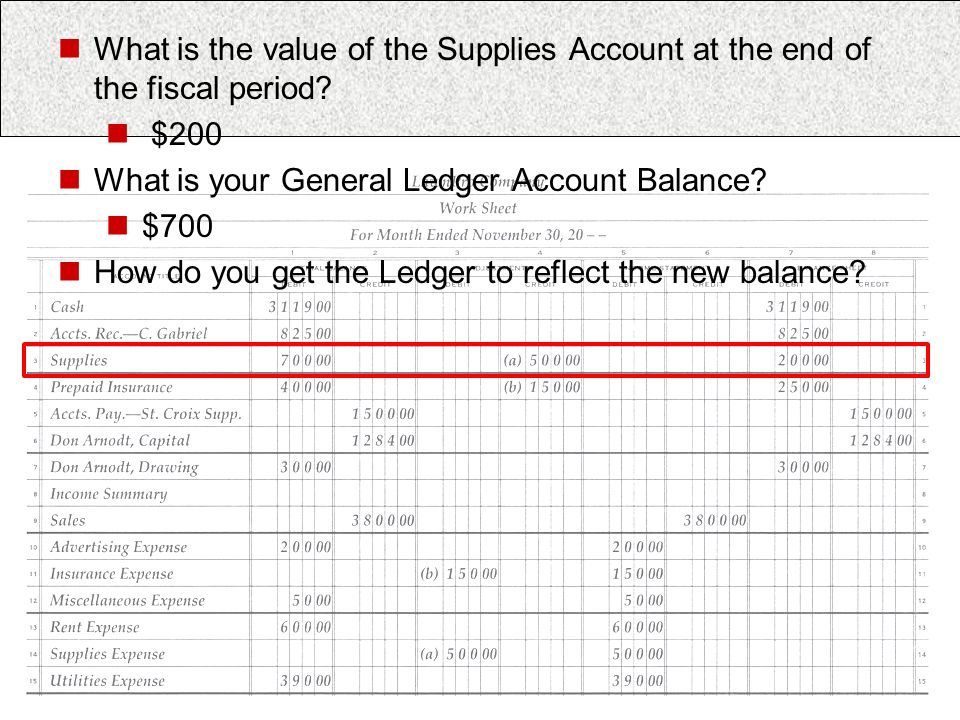This screenshot has width=960, height=720.
Task: Select the highlighted Supplies row label
Action: [78, 361]
